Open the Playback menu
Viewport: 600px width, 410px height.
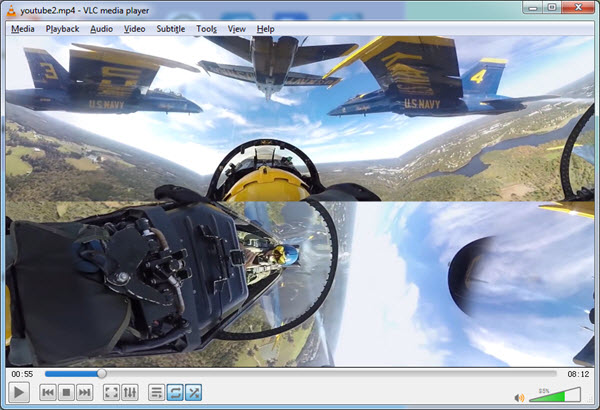[63, 29]
